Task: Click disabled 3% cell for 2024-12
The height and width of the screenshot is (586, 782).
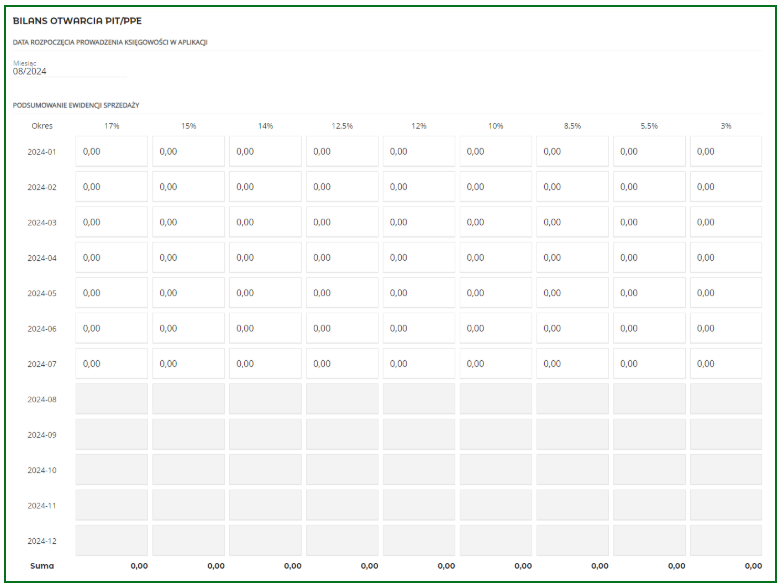Action: click(726, 541)
